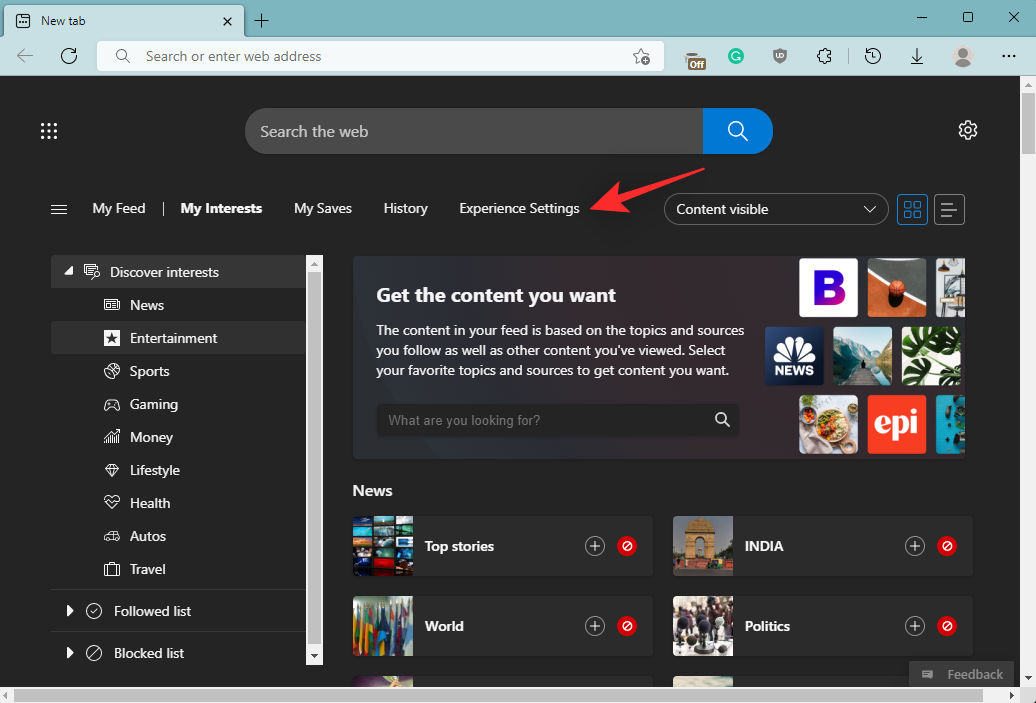Screen dimensions: 1036x703
Task: Open the Grammarly extension
Action: [x=736, y=56]
